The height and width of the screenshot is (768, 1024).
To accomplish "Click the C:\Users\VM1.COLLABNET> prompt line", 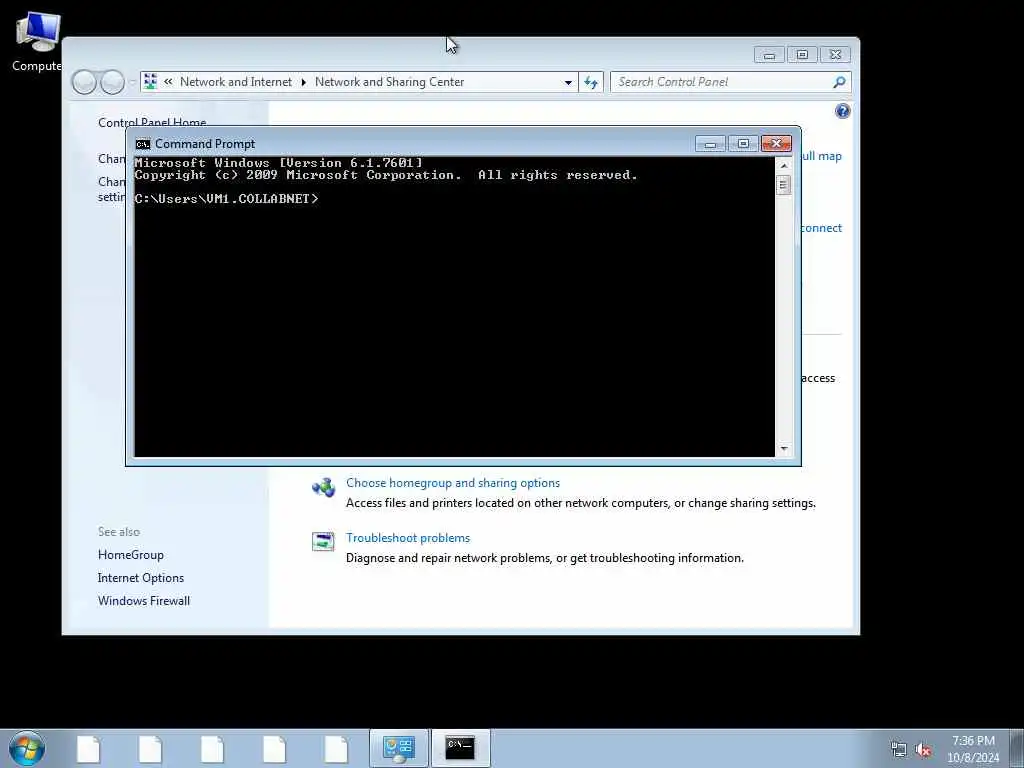I will coord(226,199).
